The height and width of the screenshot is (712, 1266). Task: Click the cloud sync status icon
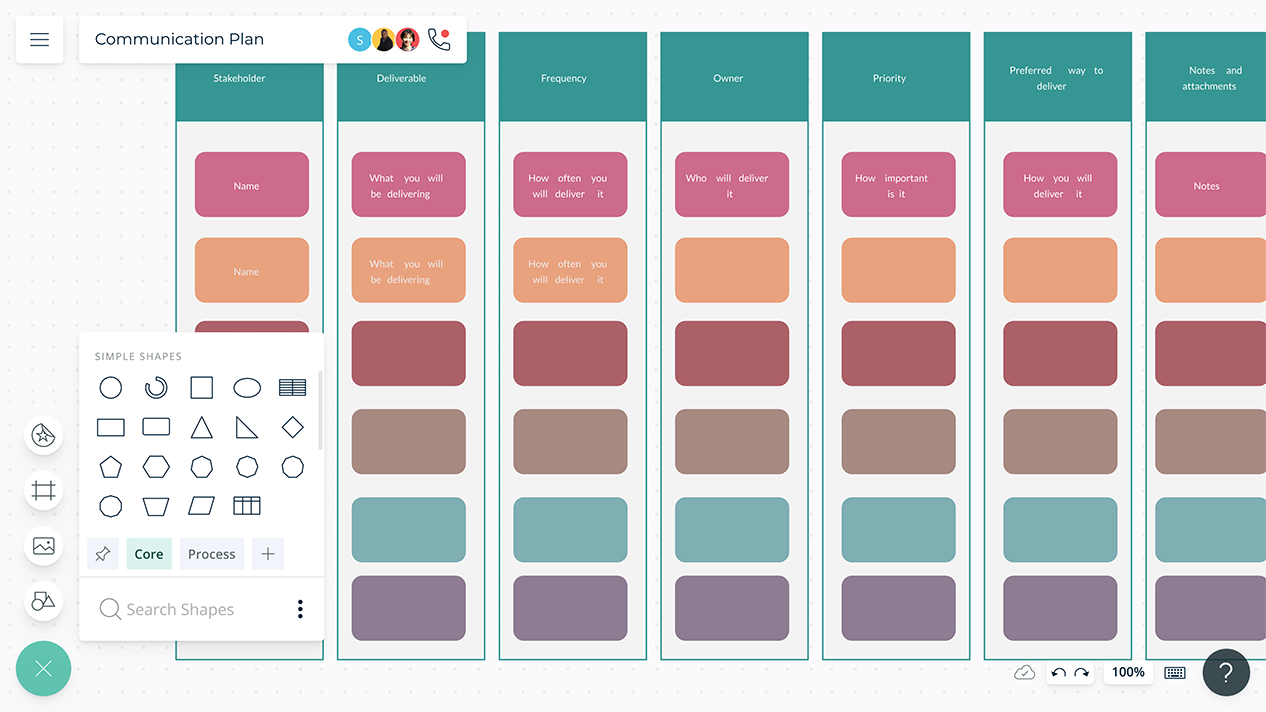[x=1024, y=673]
